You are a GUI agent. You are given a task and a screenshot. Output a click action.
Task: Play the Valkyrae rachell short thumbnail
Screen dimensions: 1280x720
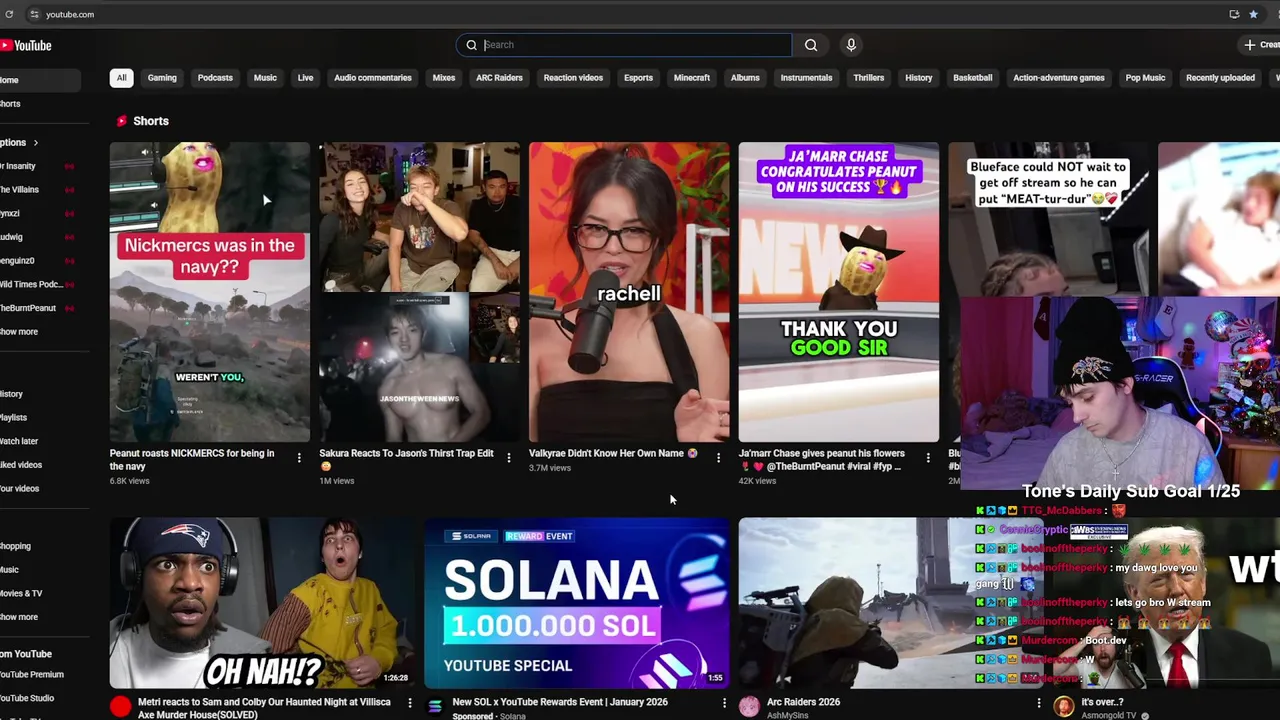(x=629, y=292)
